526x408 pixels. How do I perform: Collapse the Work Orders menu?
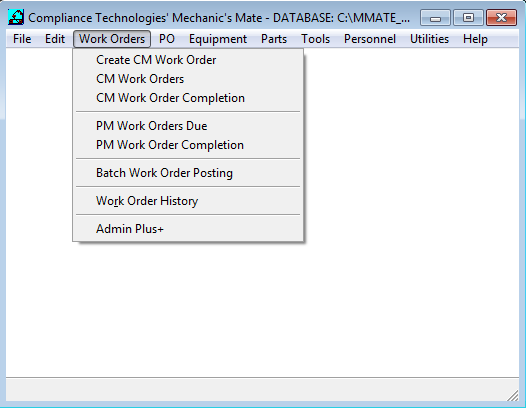112,39
